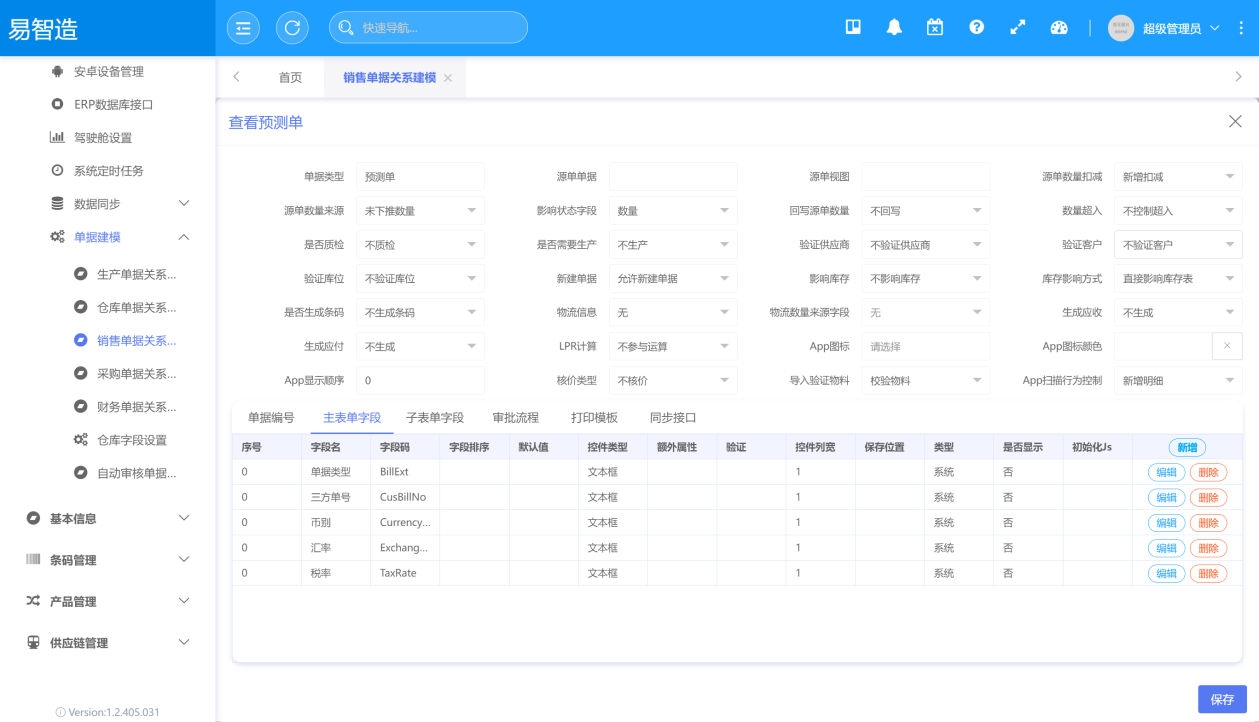Clear the App图标颜色 field with X button
This screenshot has width=1259, height=722.
click(1227, 346)
